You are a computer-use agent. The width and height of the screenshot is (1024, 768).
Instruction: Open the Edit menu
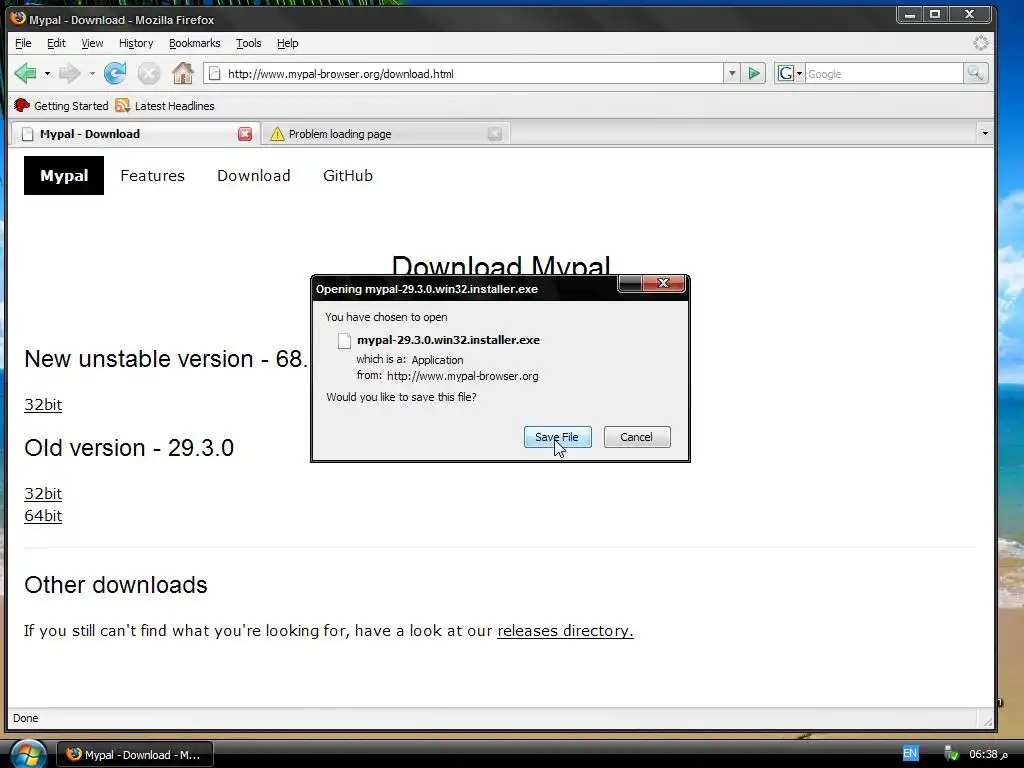[x=56, y=43]
